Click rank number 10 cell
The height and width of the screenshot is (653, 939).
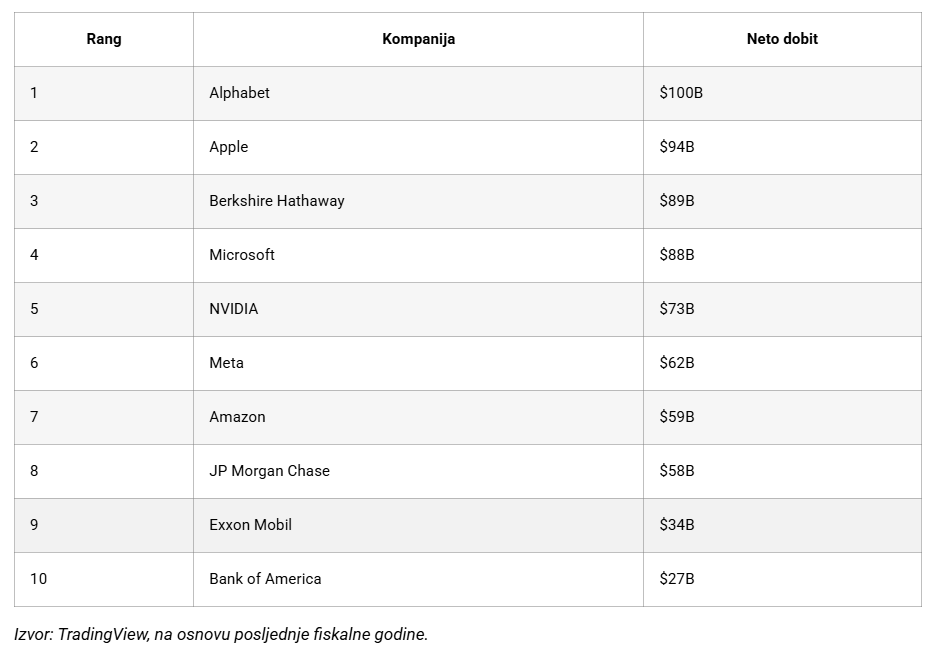coord(39,579)
